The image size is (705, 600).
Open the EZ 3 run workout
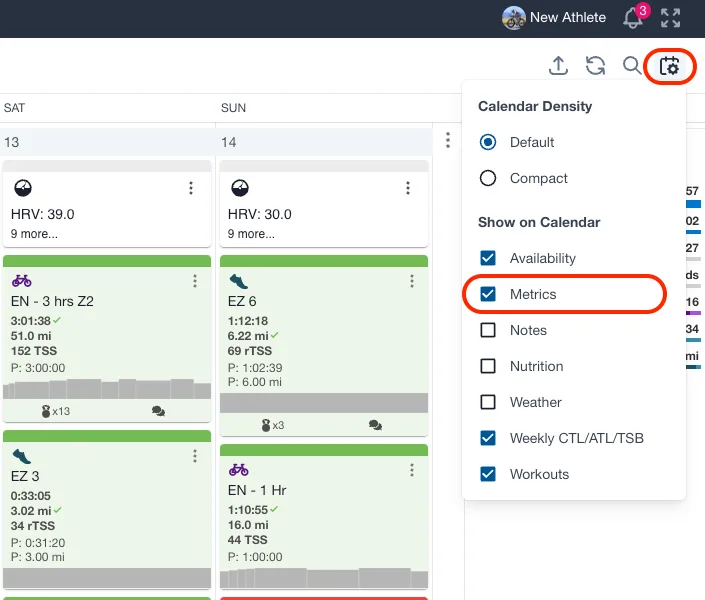pyautogui.click(x=60, y=477)
